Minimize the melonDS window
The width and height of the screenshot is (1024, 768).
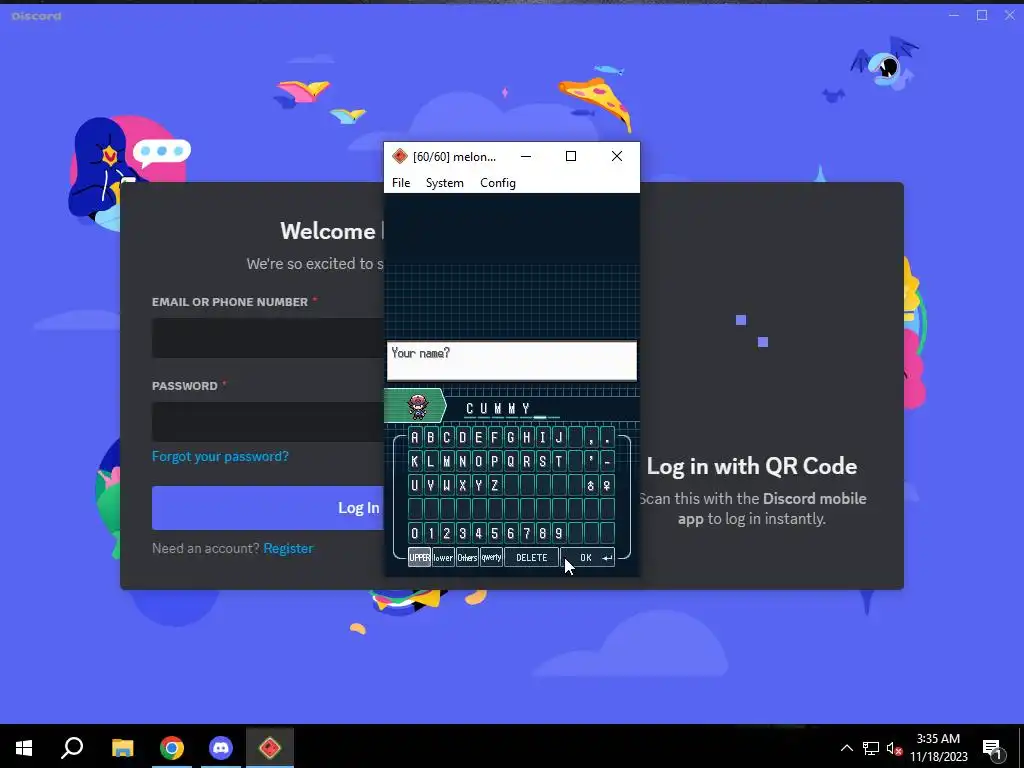tap(526, 156)
